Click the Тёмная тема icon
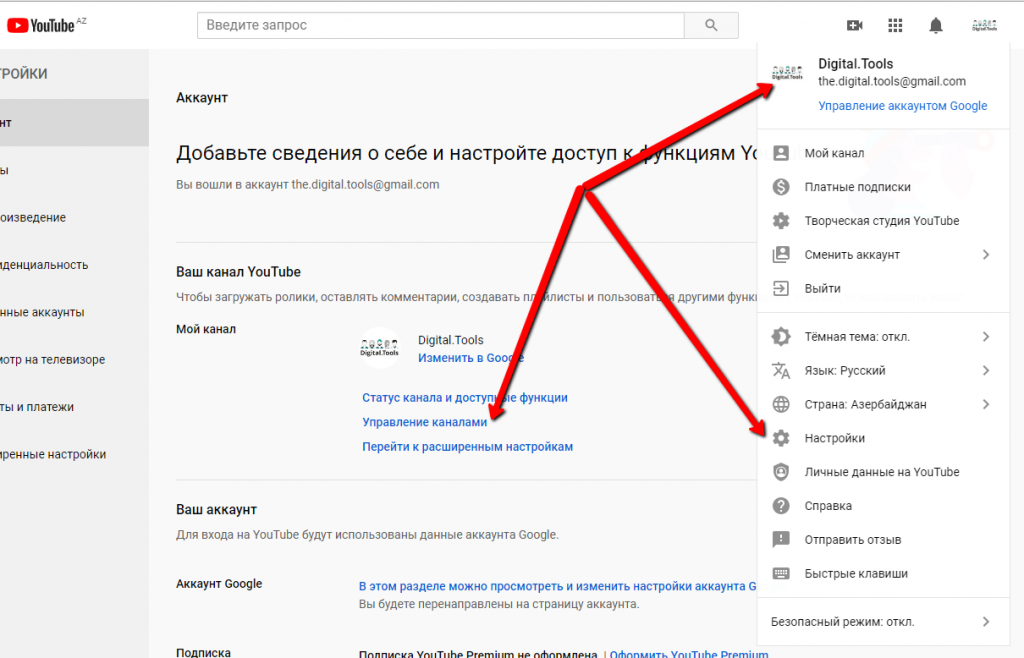The image size is (1024, 658). tap(781, 337)
